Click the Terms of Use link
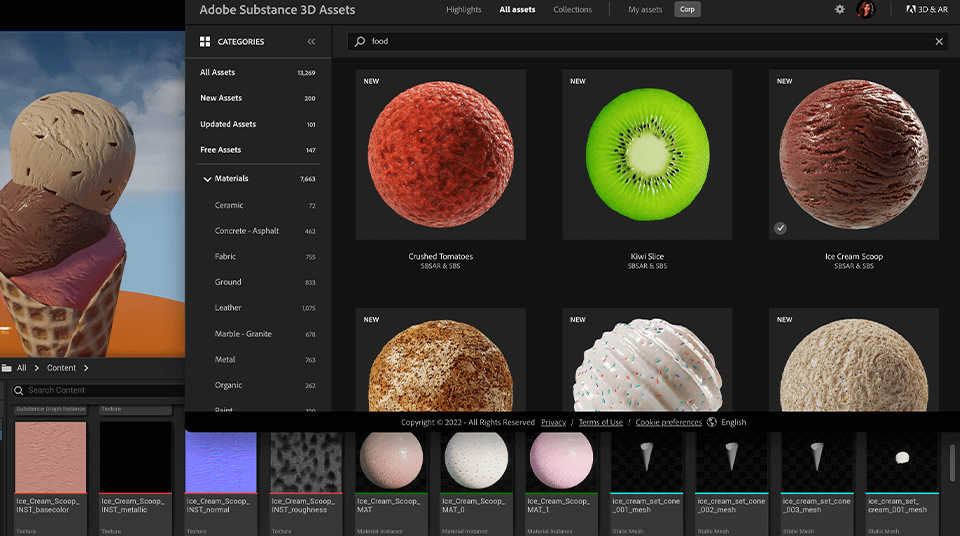 601,422
